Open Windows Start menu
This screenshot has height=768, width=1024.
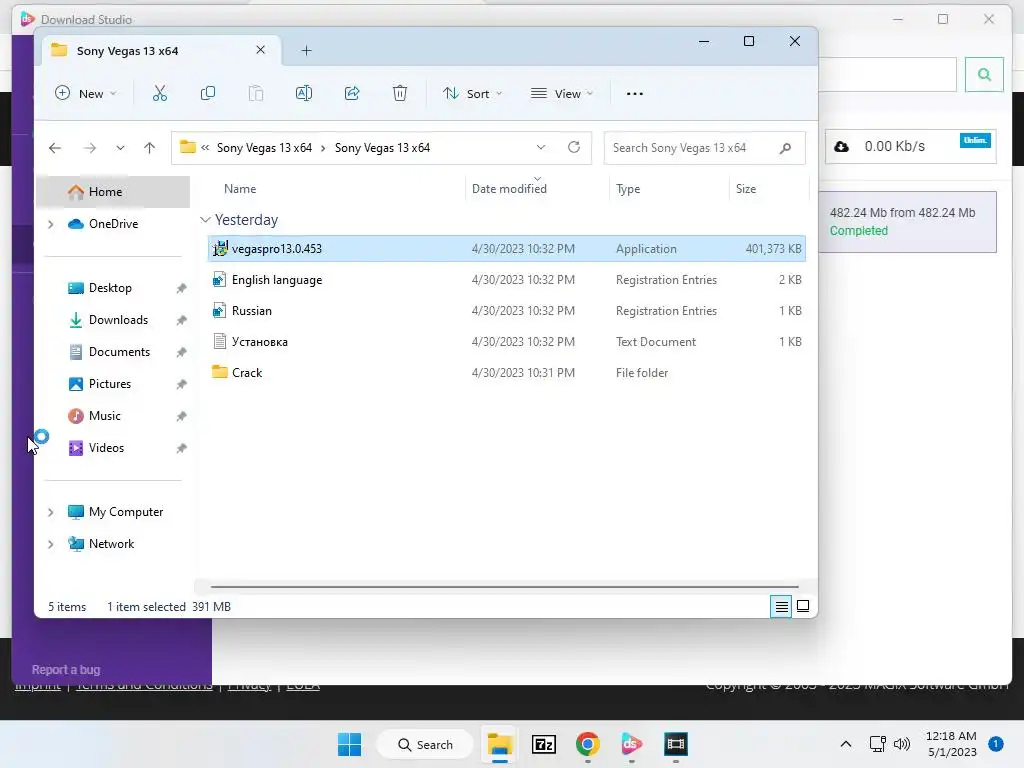(349, 744)
